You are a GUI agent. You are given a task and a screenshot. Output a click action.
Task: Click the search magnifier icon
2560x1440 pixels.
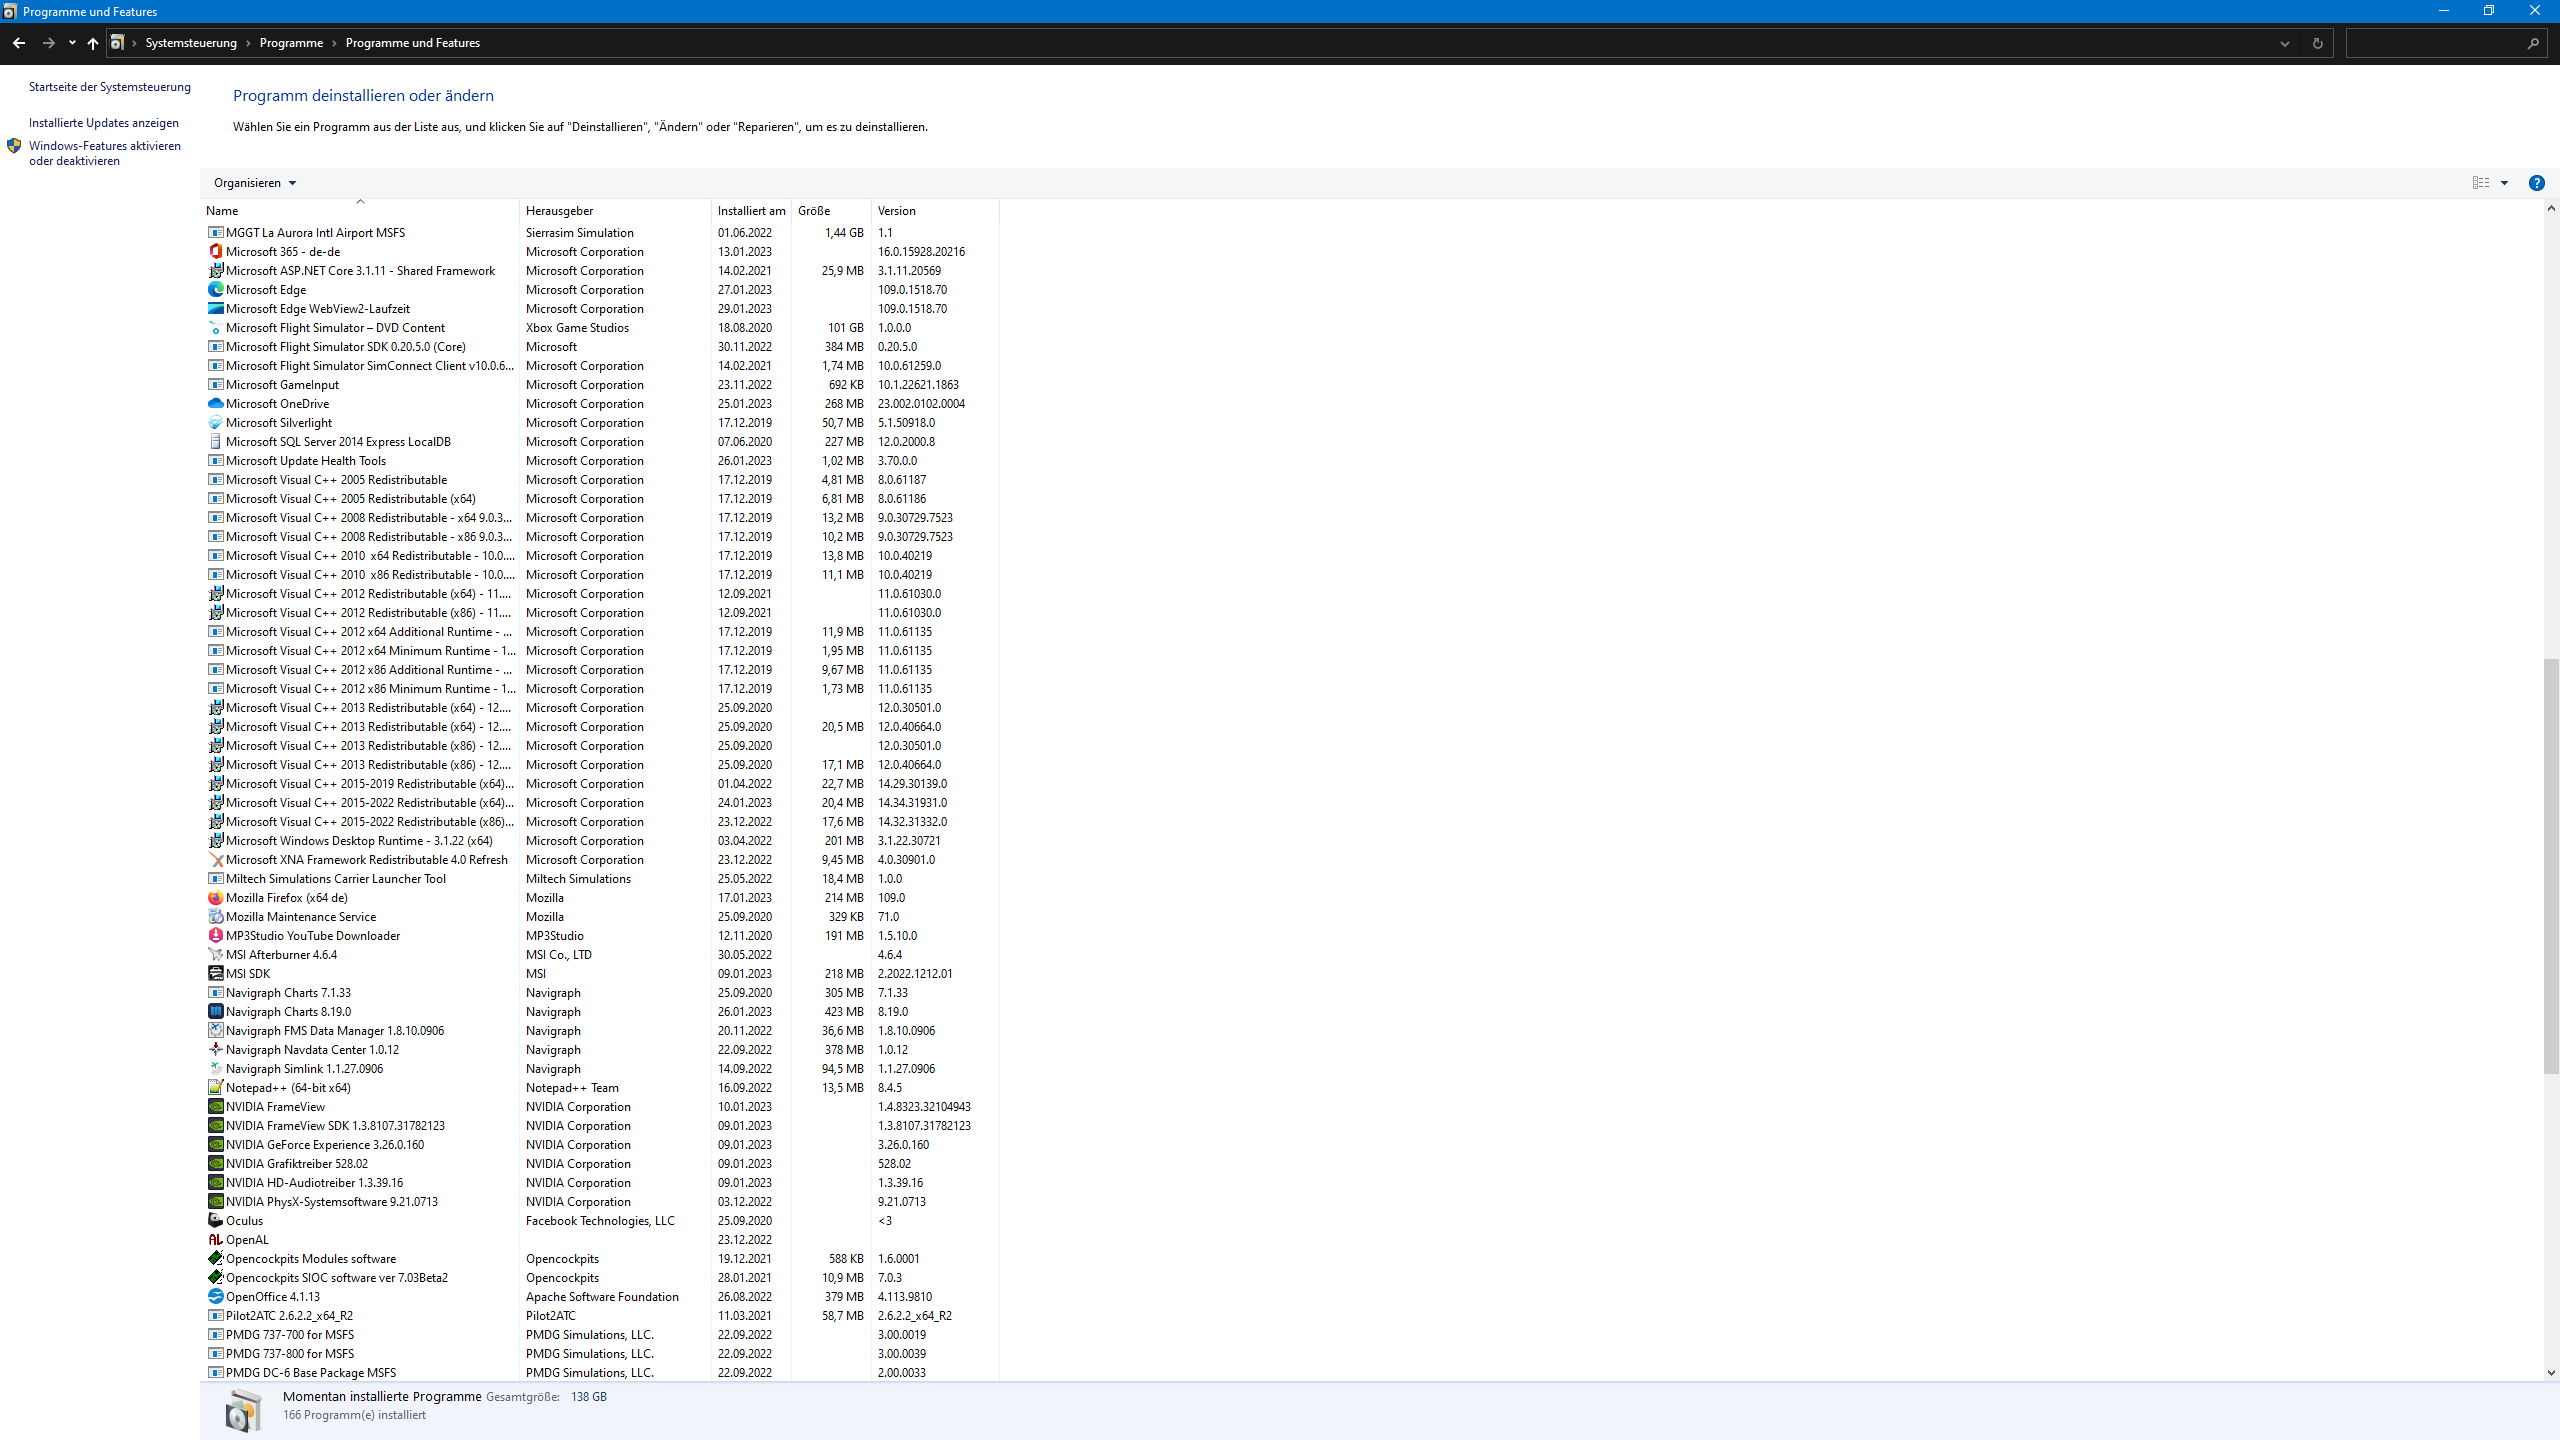click(2533, 42)
